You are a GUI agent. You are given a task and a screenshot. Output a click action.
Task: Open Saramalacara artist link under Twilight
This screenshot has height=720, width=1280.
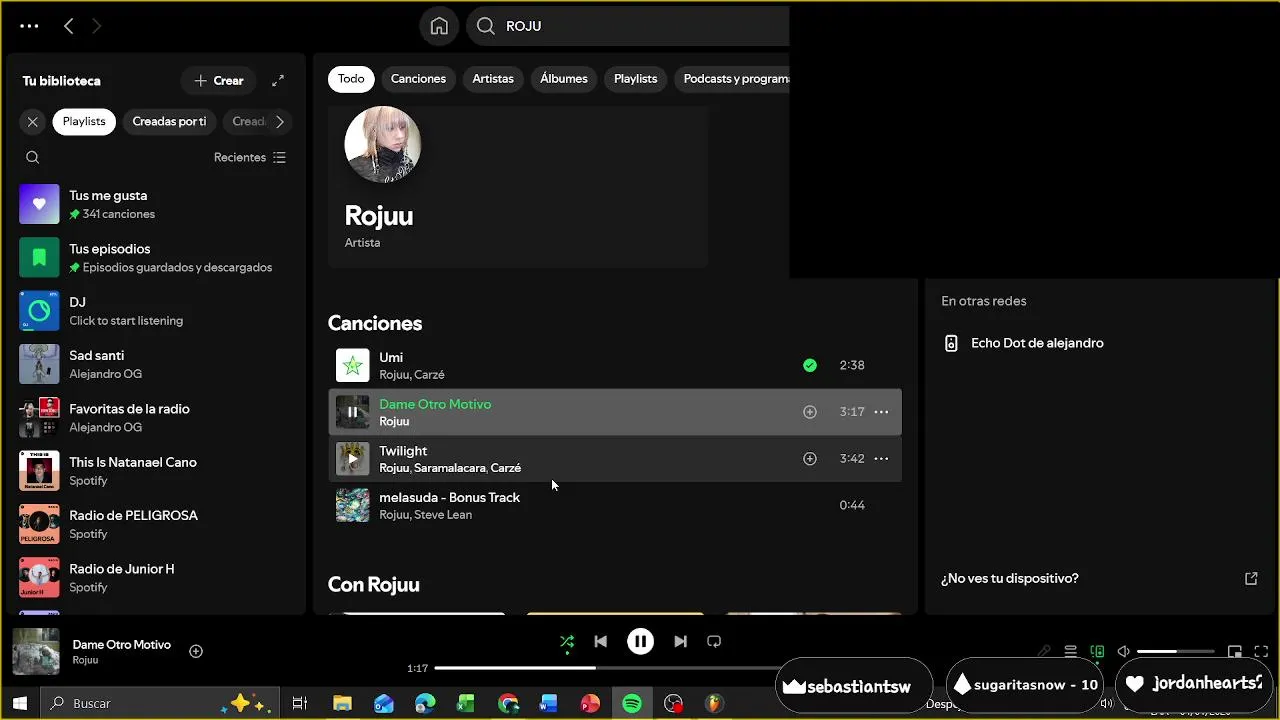pos(450,468)
